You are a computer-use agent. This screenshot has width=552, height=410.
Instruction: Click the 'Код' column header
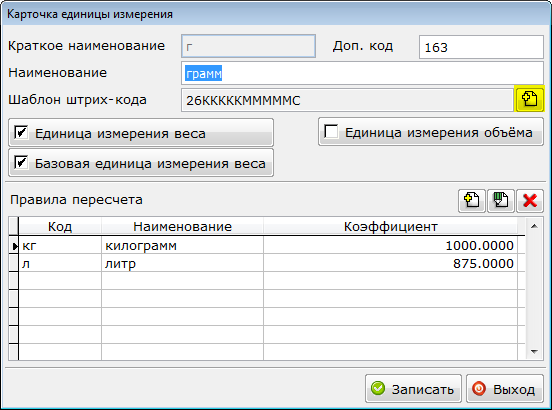pyautogui.click(x=60, y=226)
